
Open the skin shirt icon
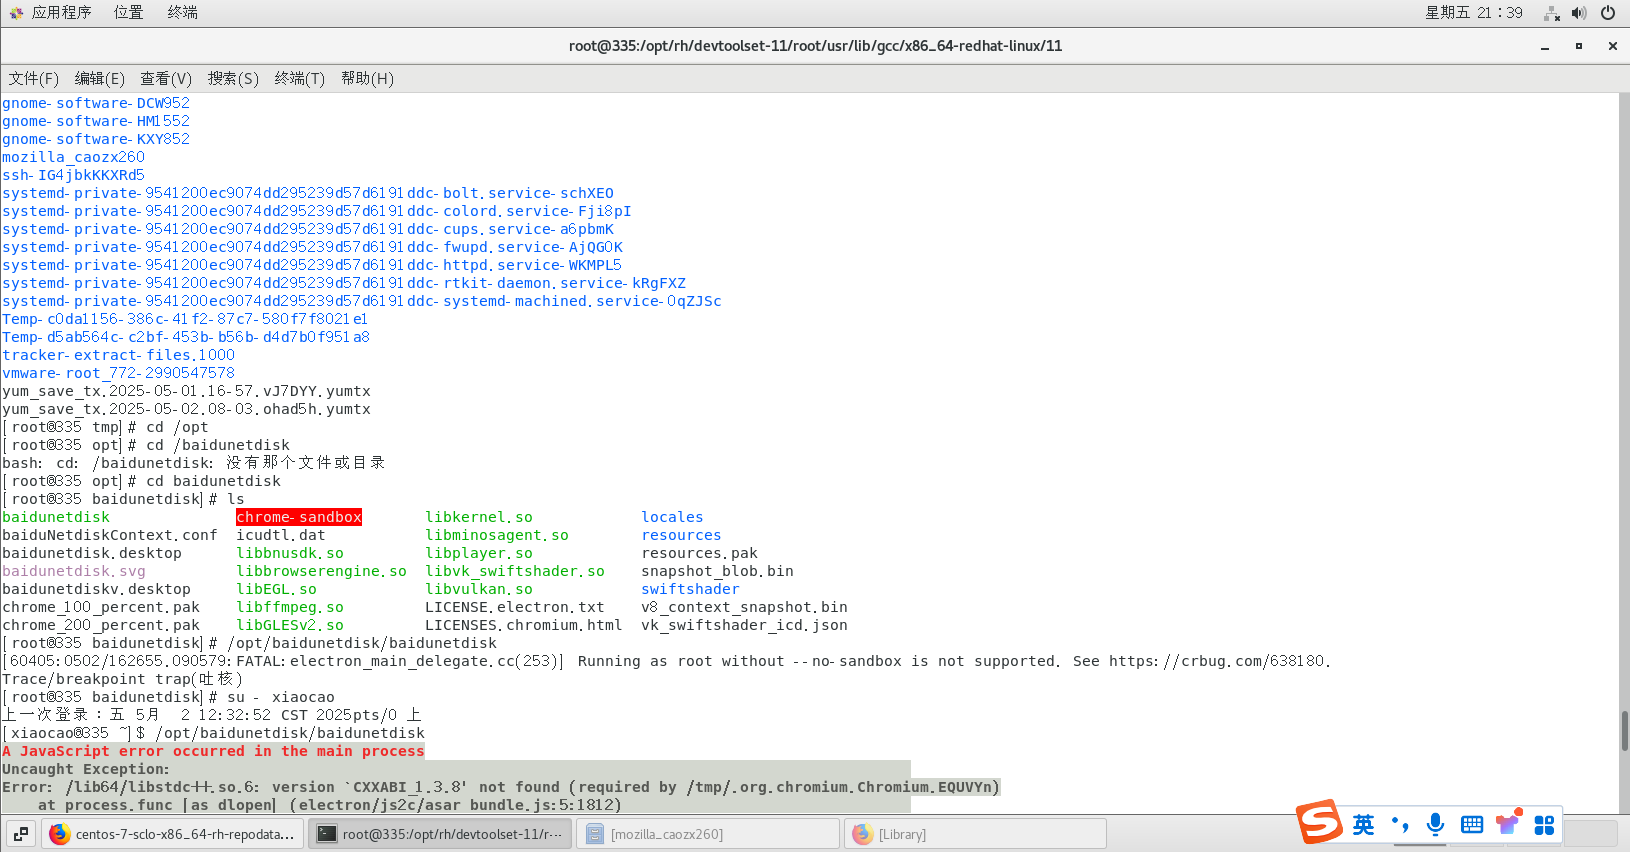click(1508, 823)
